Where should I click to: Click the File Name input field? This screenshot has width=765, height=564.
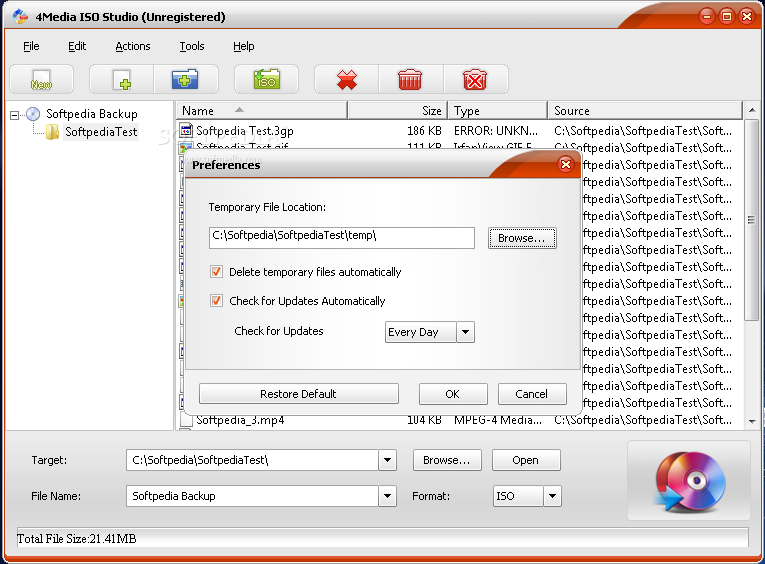click(252, 496)
